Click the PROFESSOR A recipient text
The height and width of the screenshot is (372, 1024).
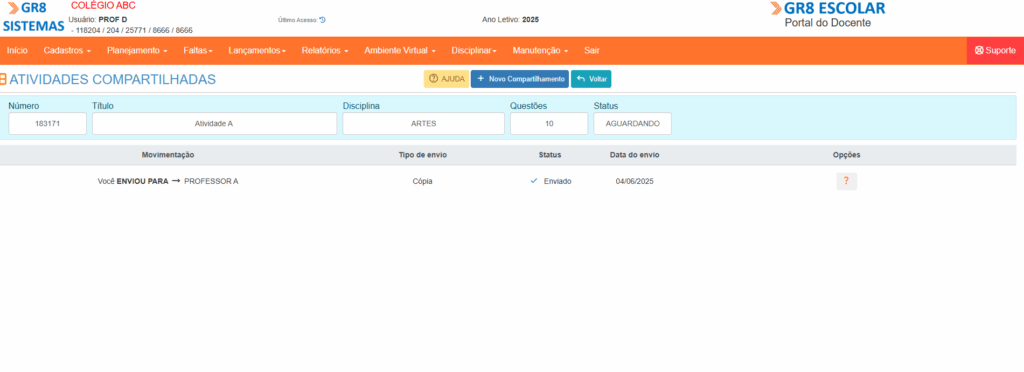pyautogui.click(x=211, y=181)
